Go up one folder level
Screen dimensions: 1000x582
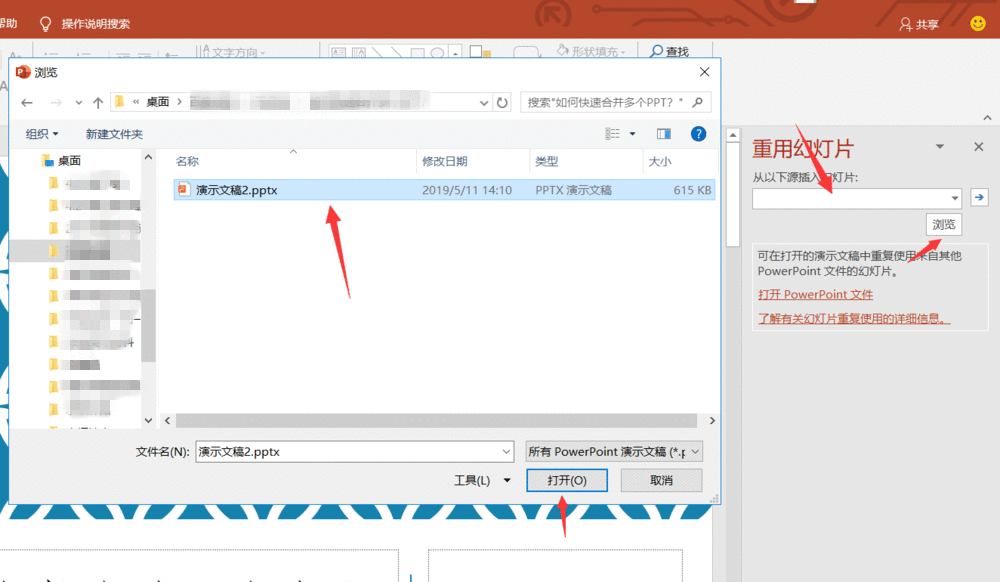click(97, 101)
